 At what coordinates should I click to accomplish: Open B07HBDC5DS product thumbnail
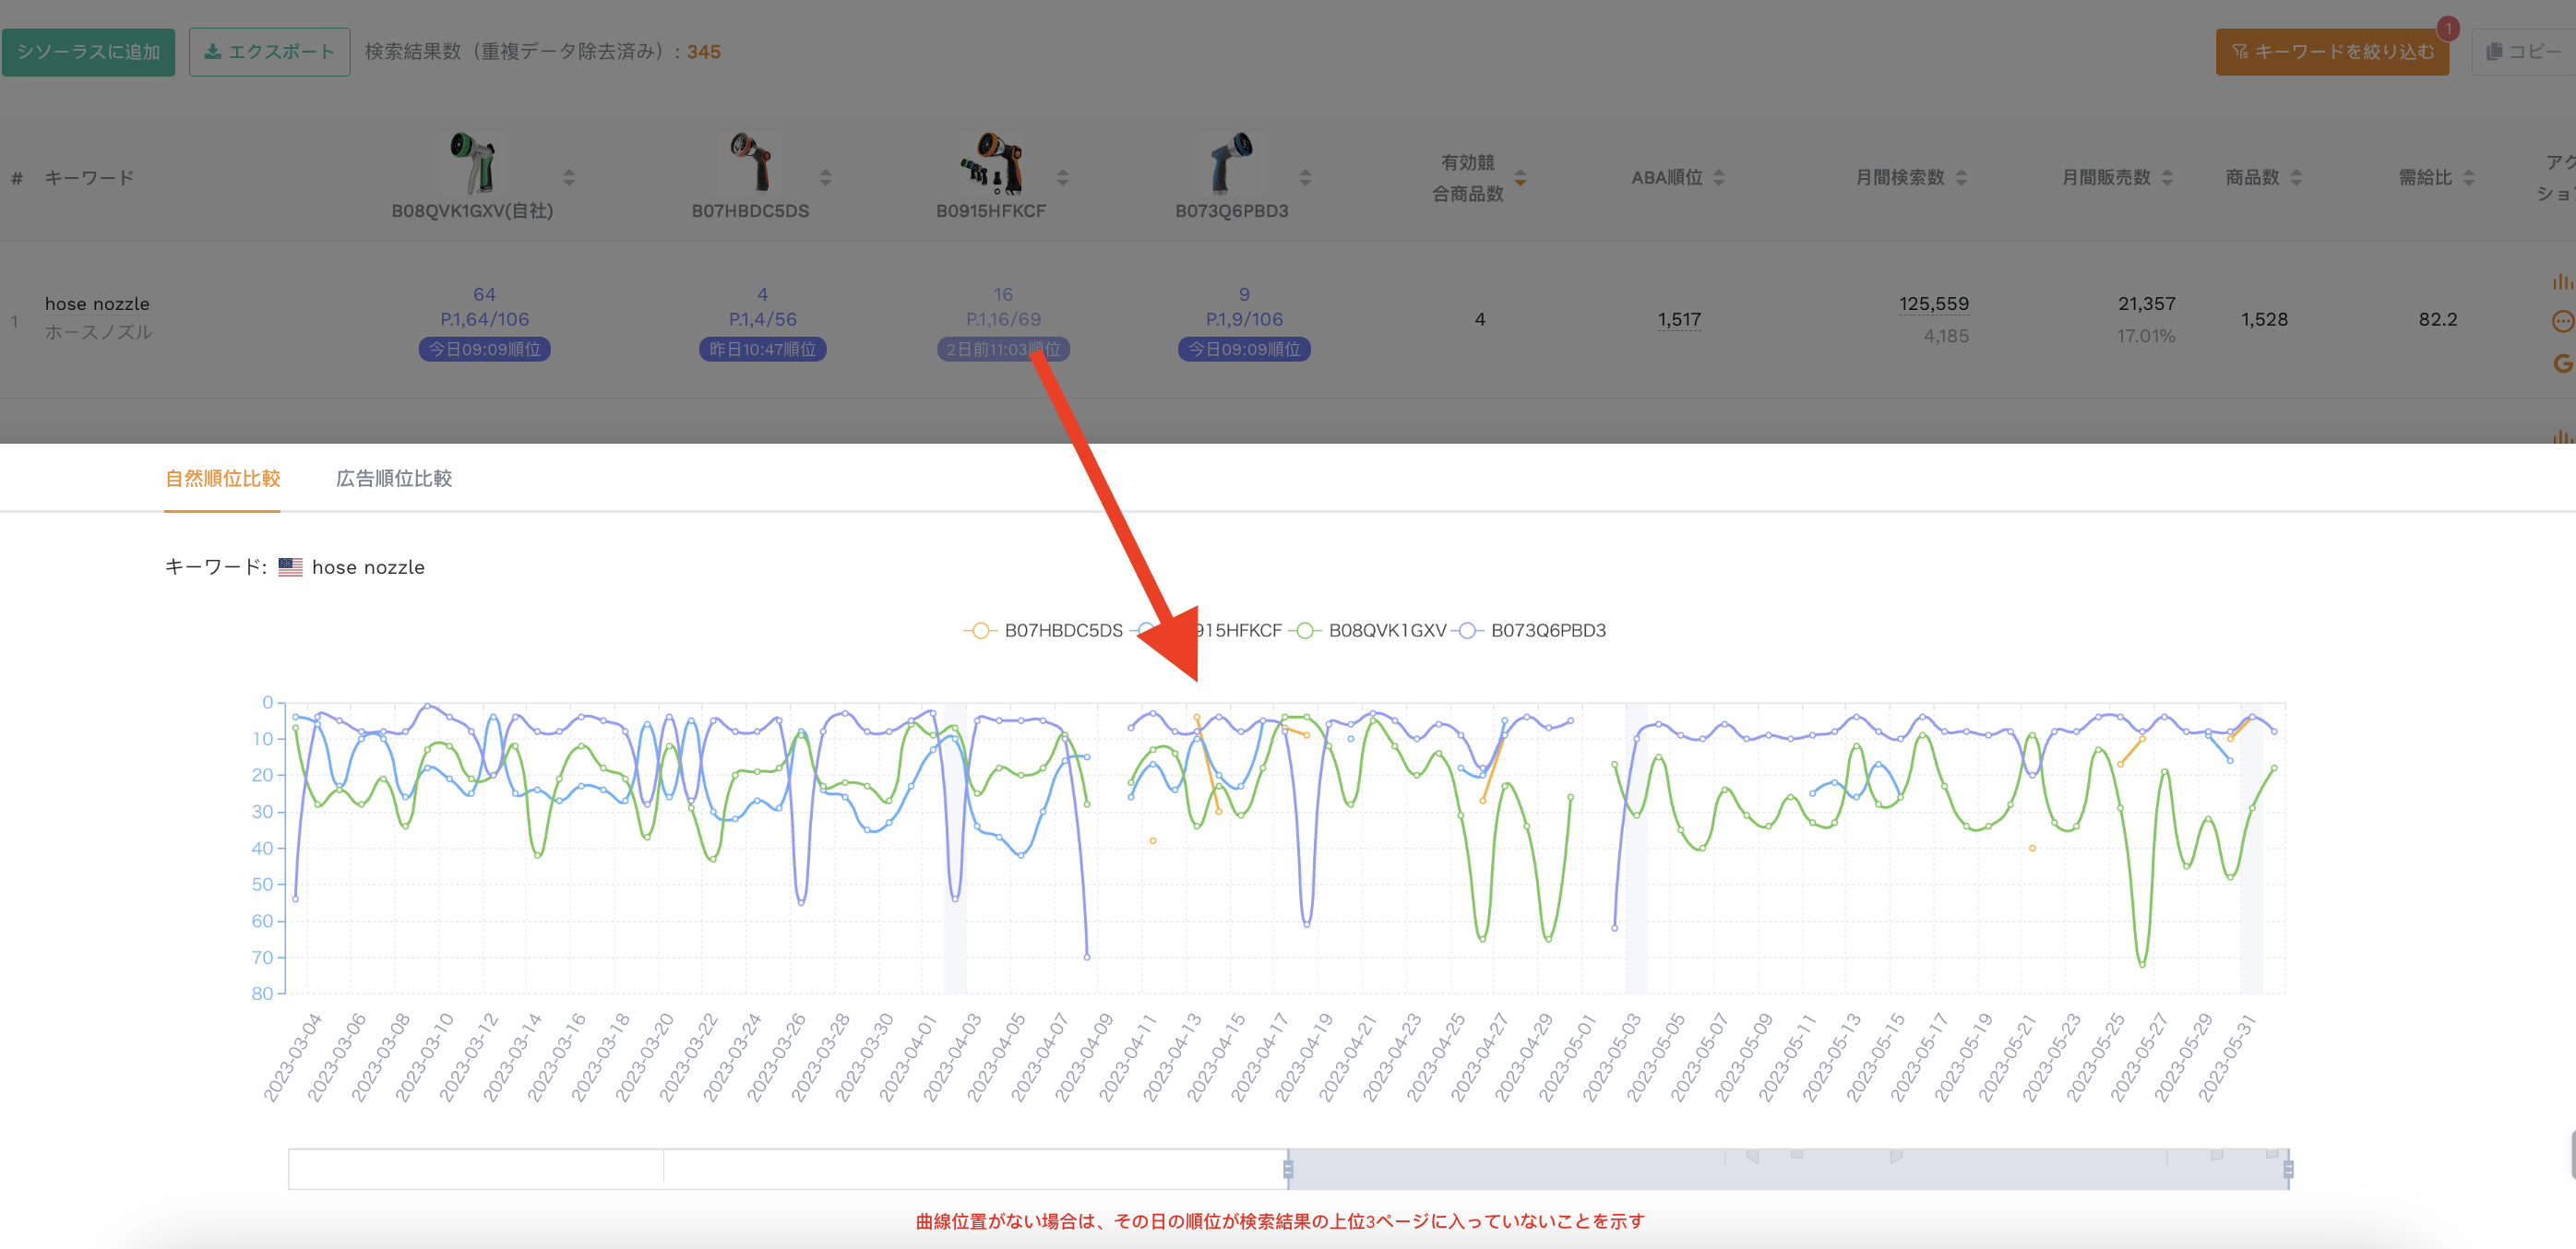750,162
